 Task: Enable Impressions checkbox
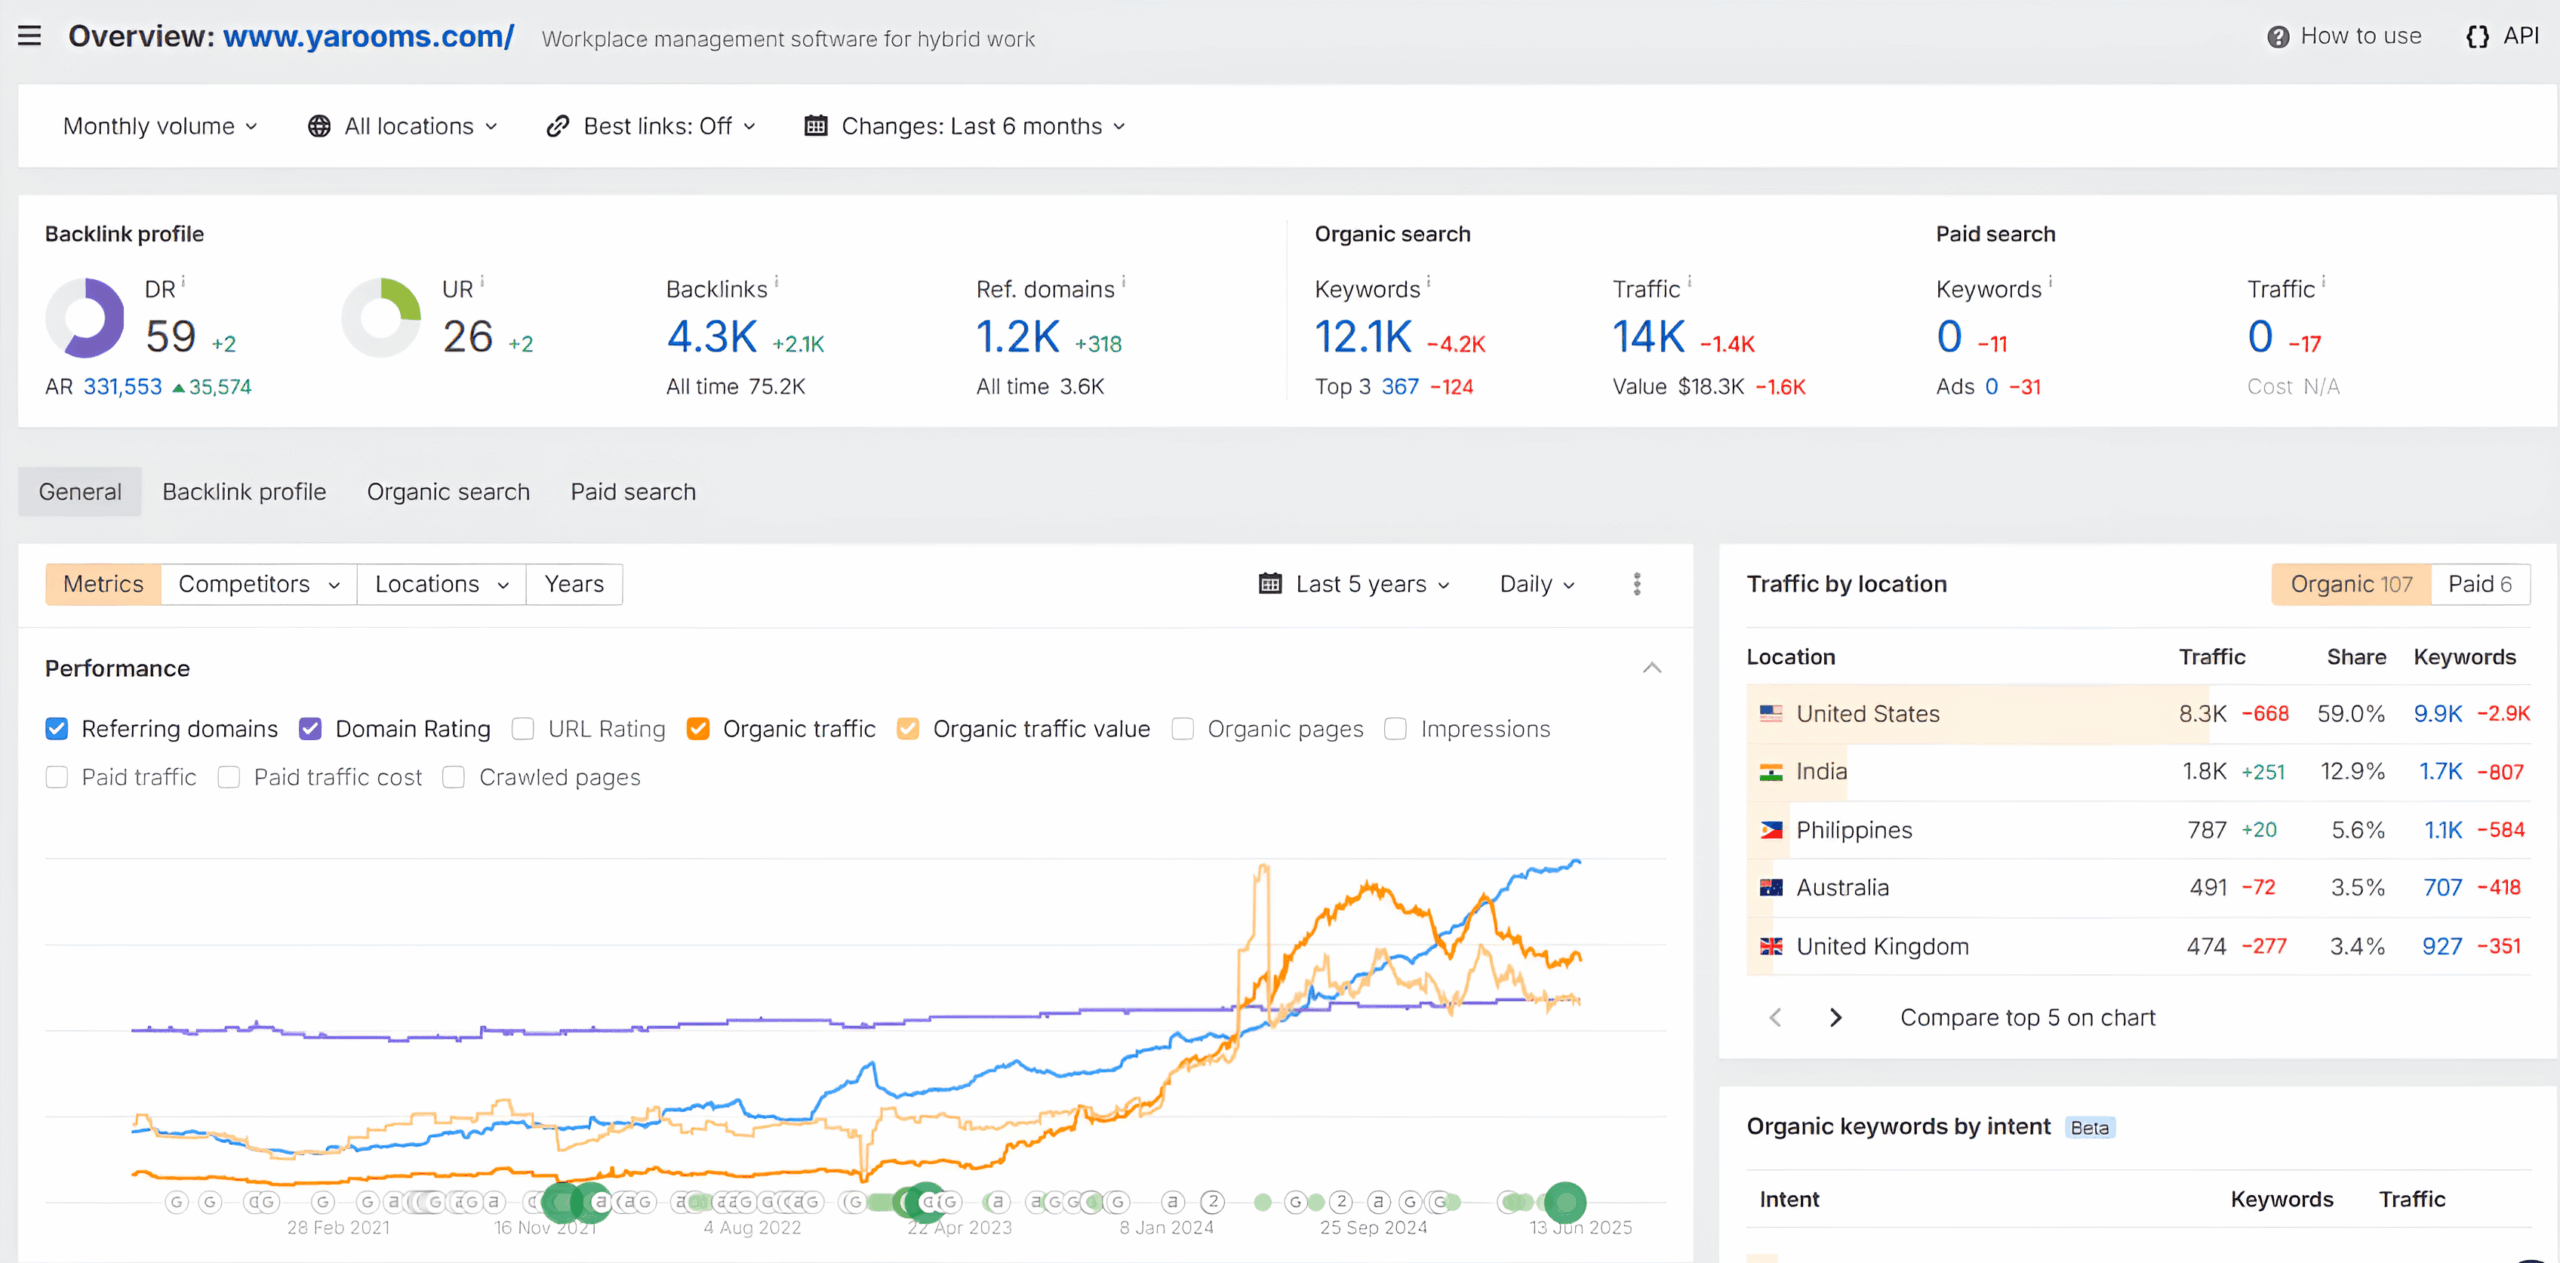(x=1396, y=728)
